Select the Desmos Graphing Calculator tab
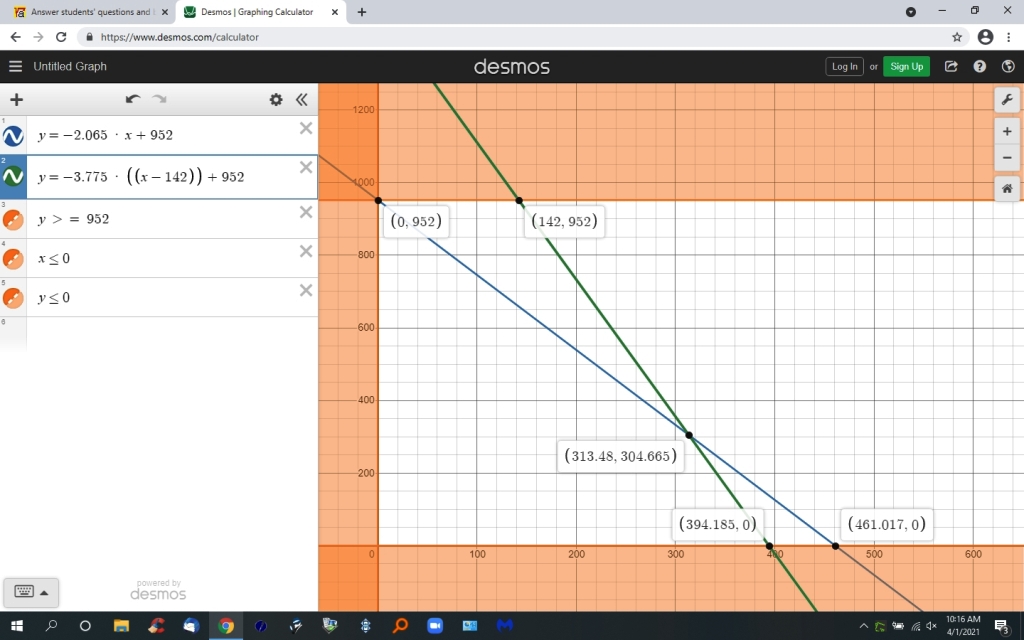Screen dimensions: 1024x640 (256, 12)
